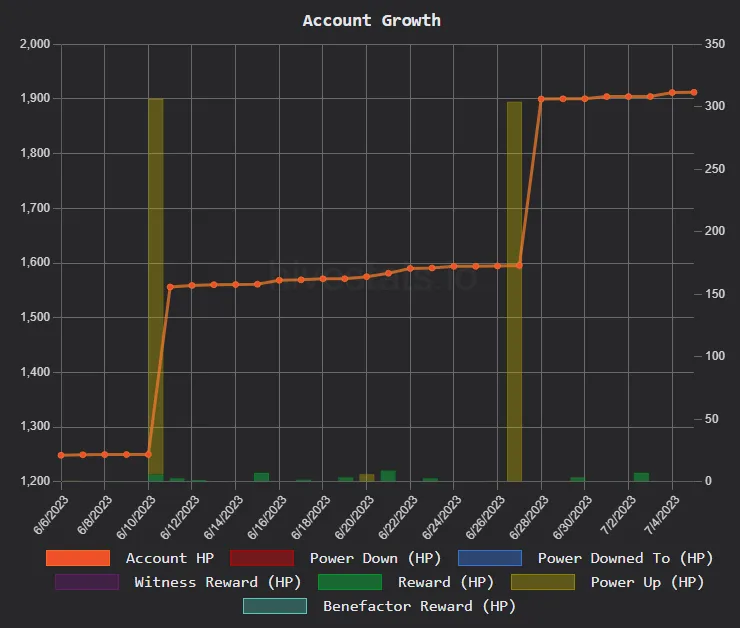Click the '6/24/2023' x-axis label

click(x=442, y=517)
